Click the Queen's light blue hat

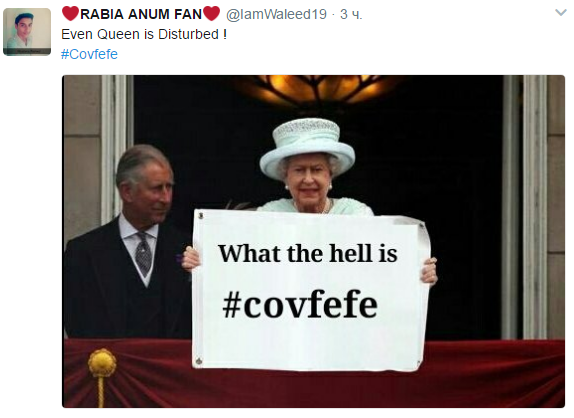pyautogui.click(x=307, y=148)
